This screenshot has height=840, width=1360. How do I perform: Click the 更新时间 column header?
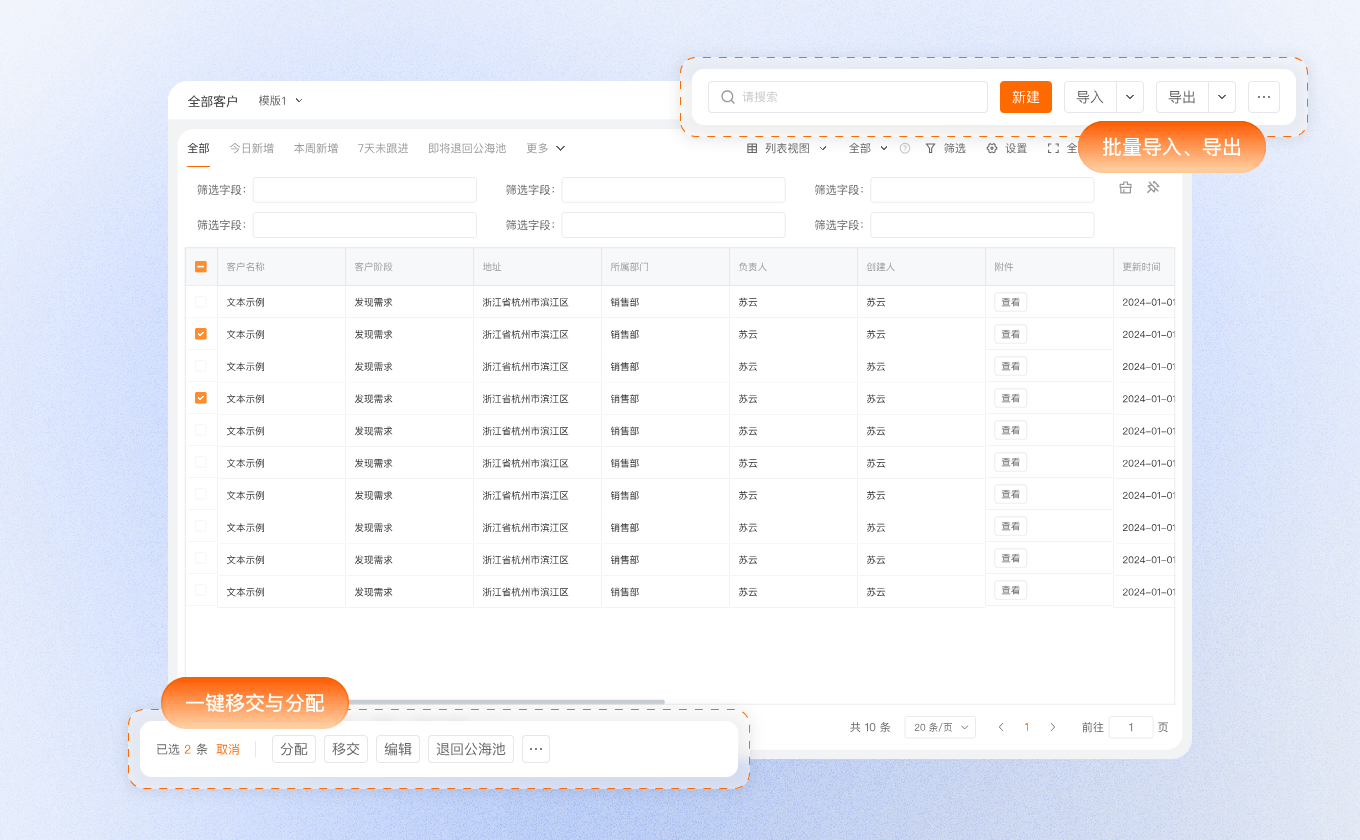(1142, 267)
